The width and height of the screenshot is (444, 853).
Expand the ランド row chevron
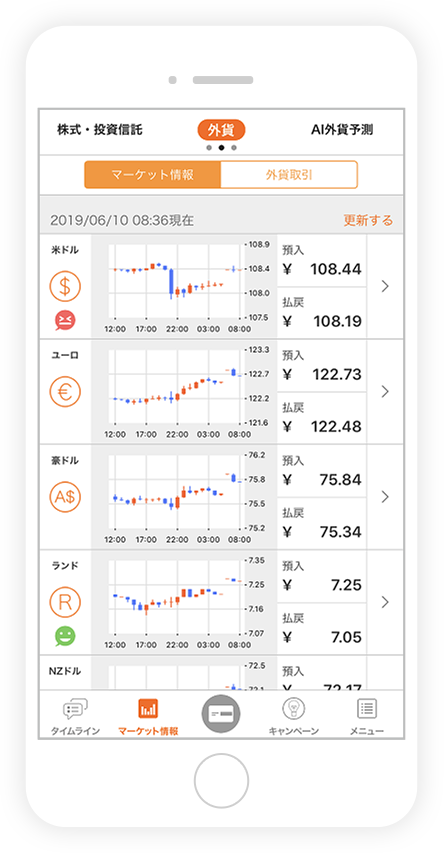[385, 602]
